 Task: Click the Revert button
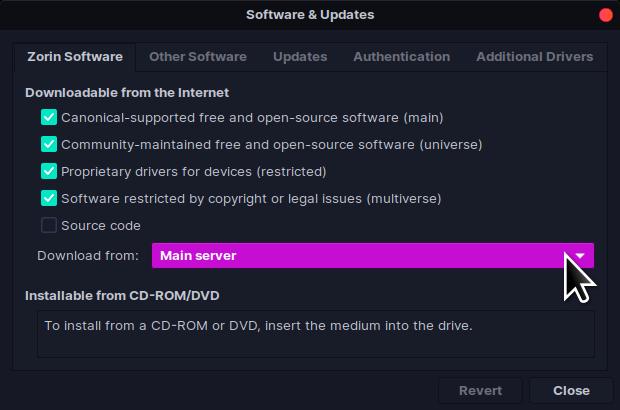pos(480,390)
